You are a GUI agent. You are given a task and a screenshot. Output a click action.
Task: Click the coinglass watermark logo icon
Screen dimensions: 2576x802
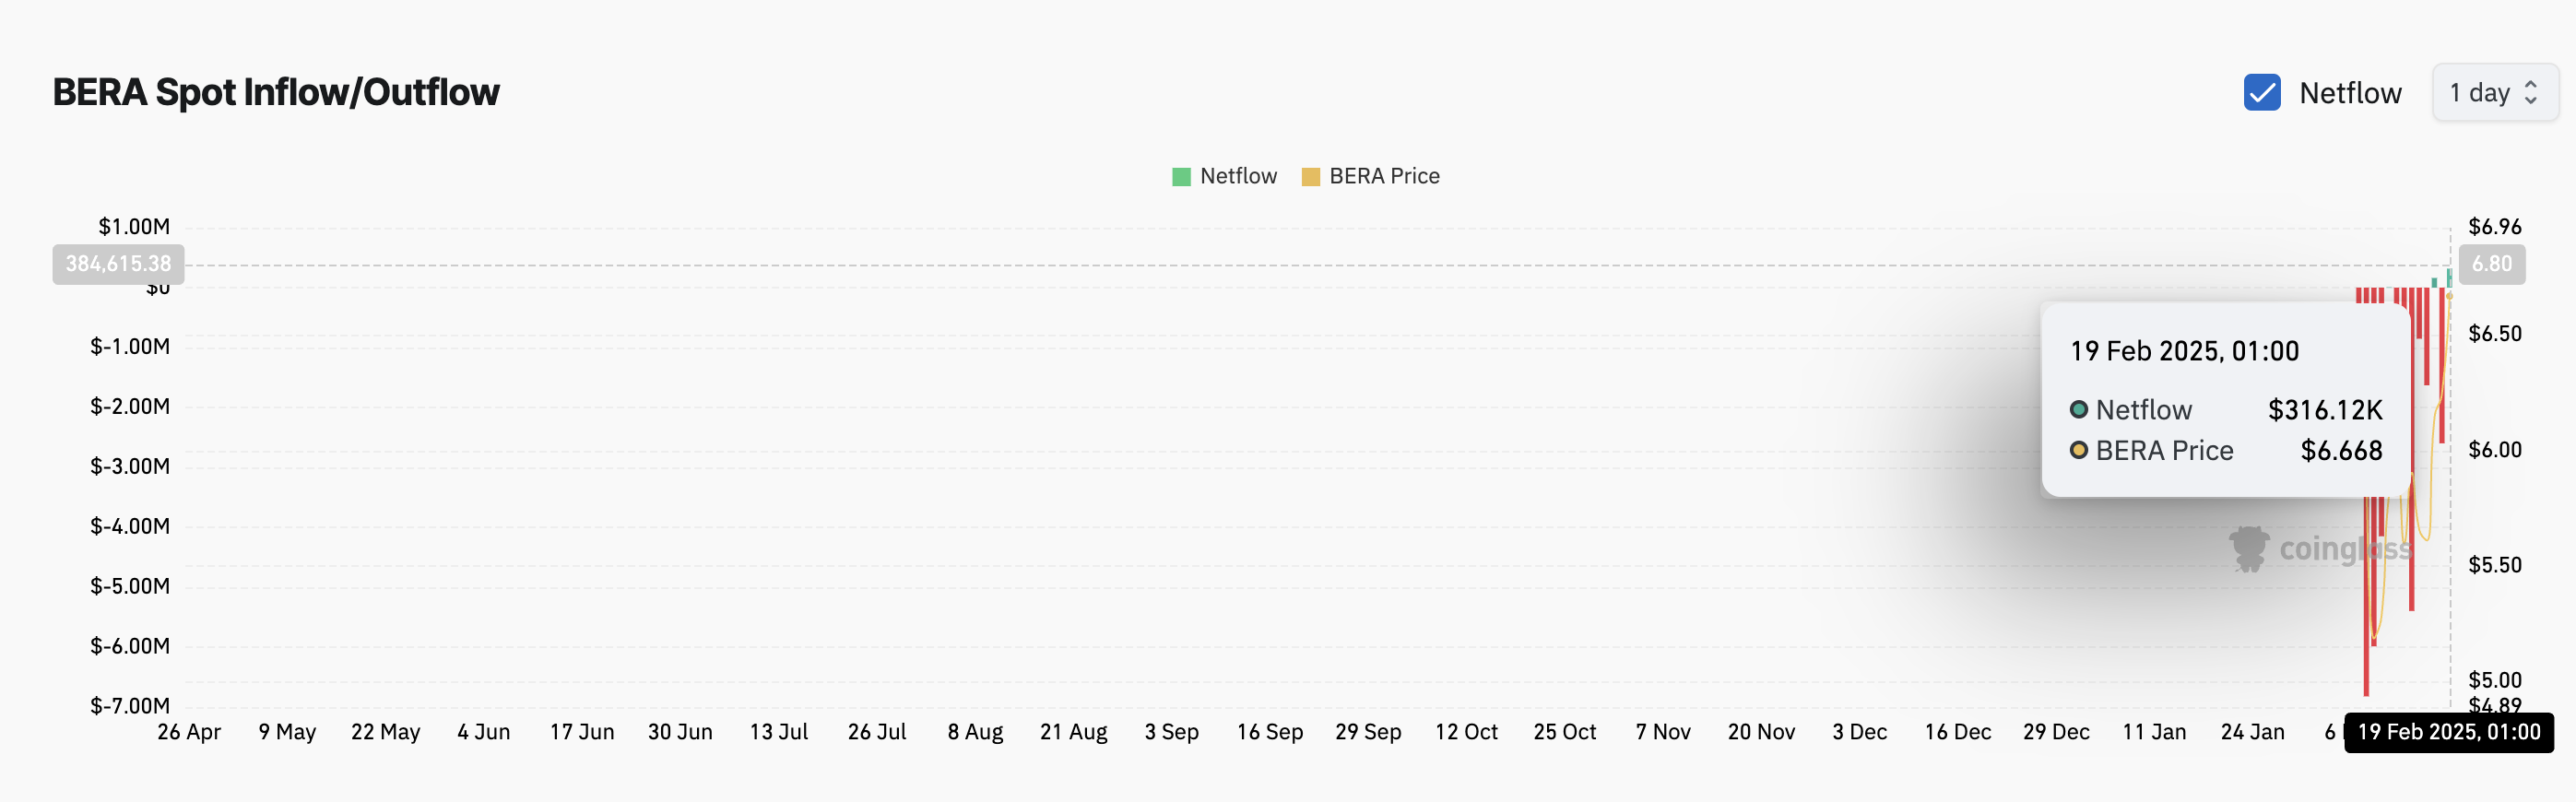pyautogui.click(x=2249, y=549)
